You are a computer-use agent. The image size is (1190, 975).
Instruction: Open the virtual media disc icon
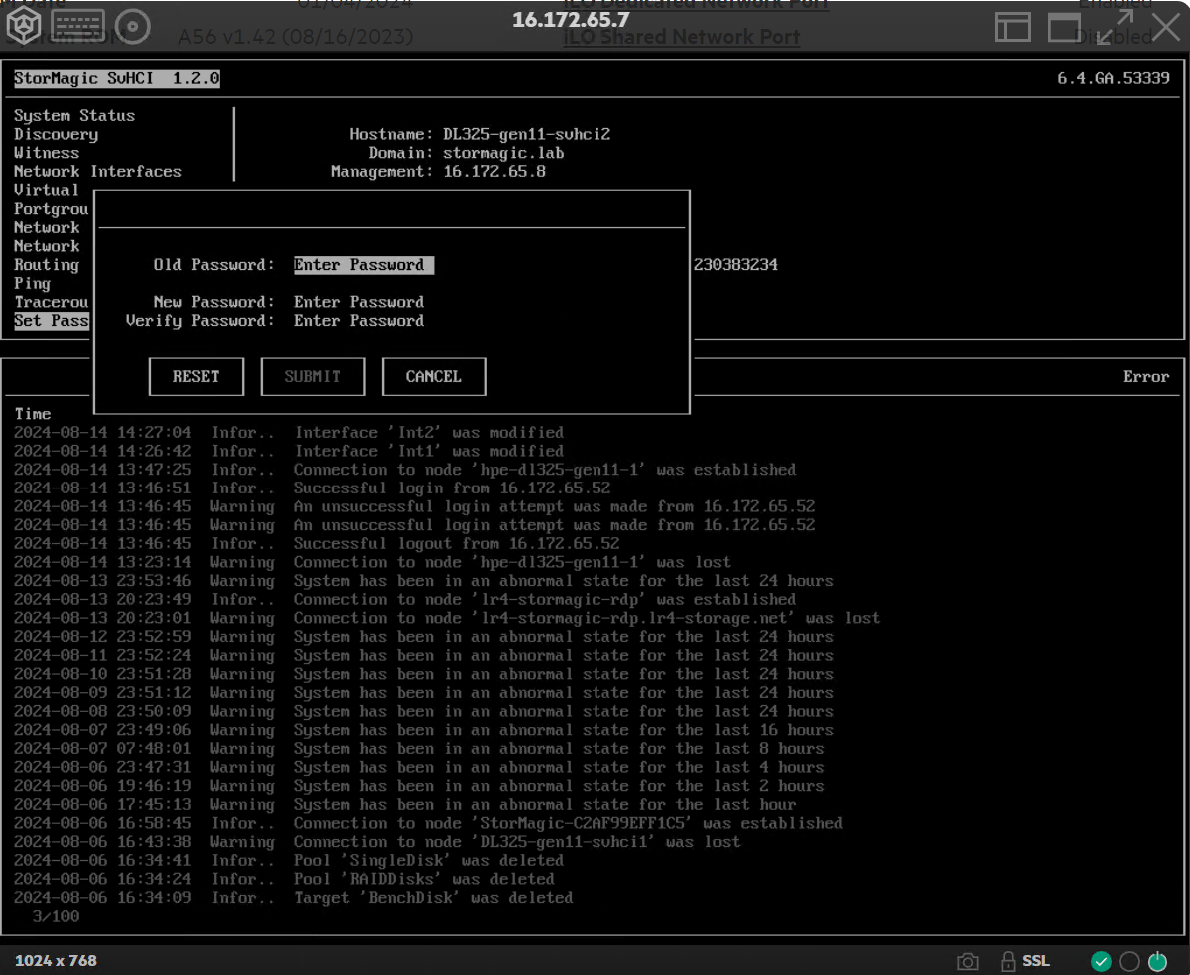(x=133, y=27)
